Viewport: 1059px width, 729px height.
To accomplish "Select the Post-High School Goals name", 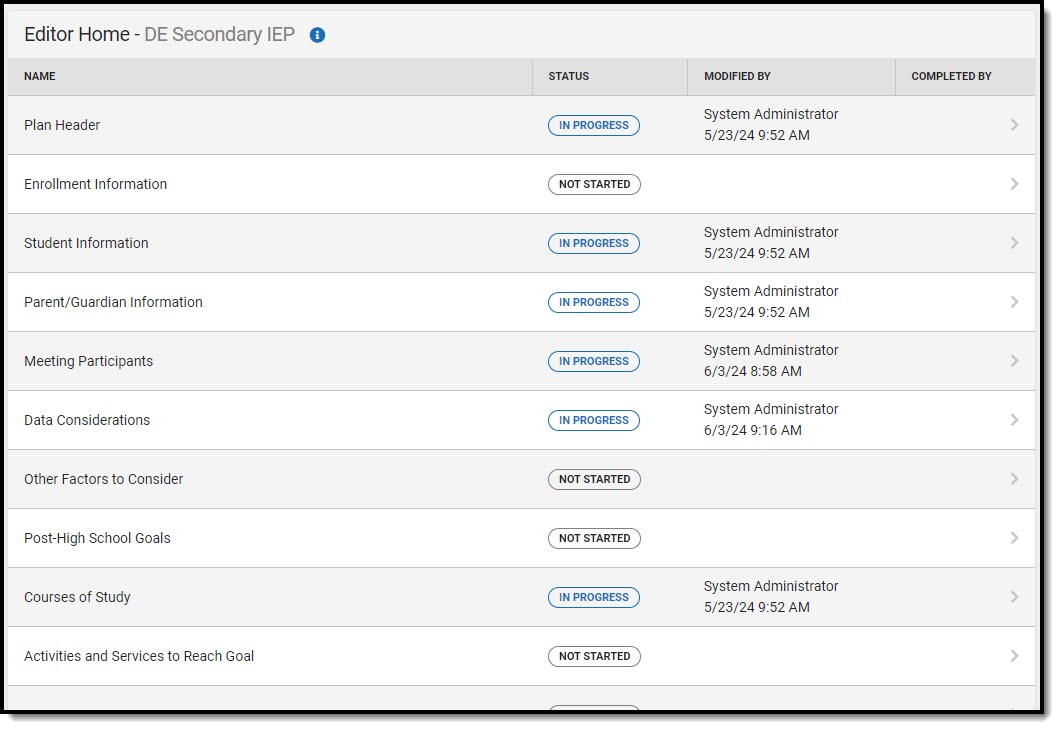I will [x=97, y=538].
